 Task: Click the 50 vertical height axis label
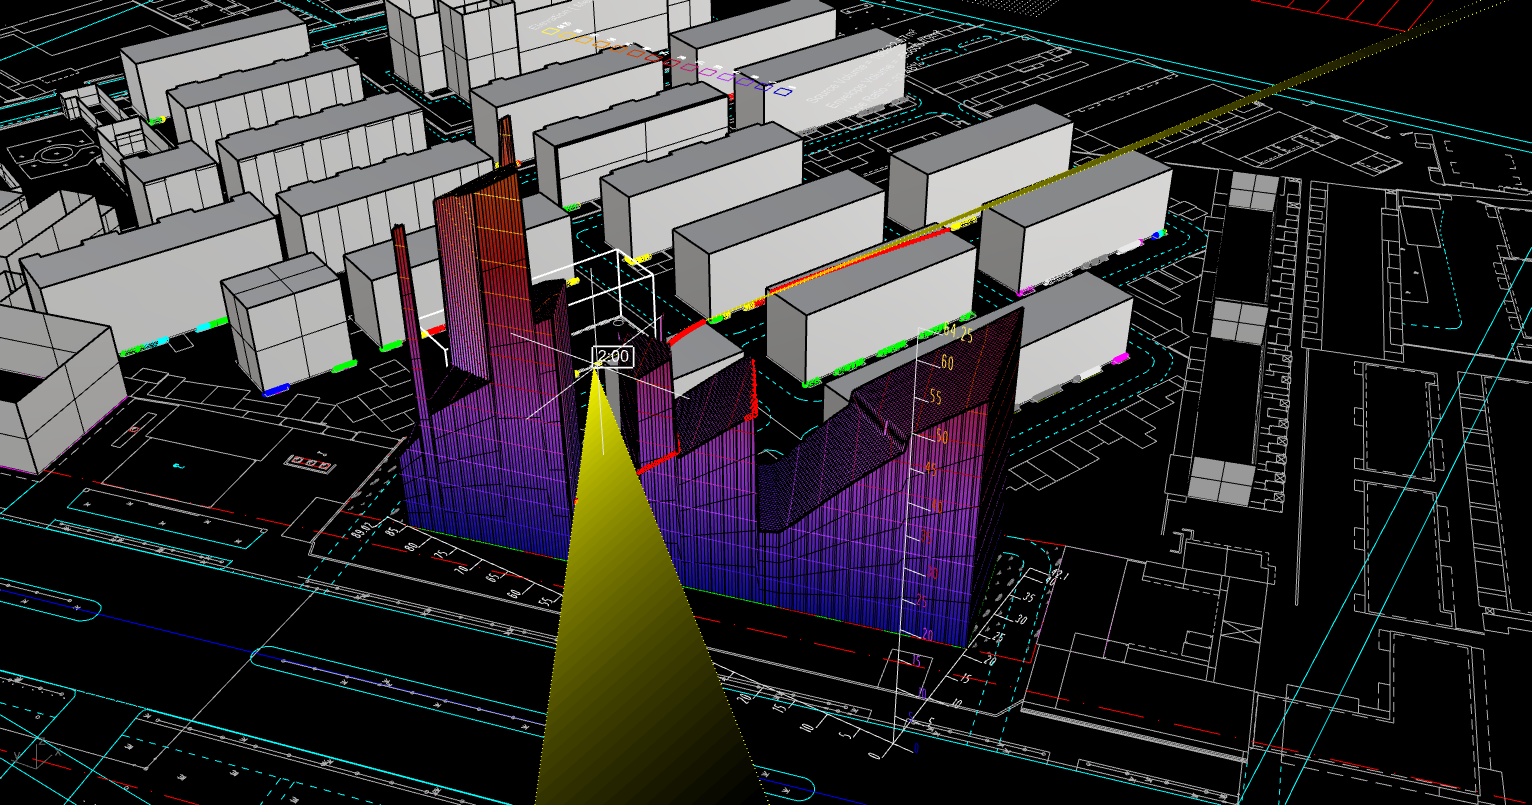pyautogui.click(x=941, y=437)
